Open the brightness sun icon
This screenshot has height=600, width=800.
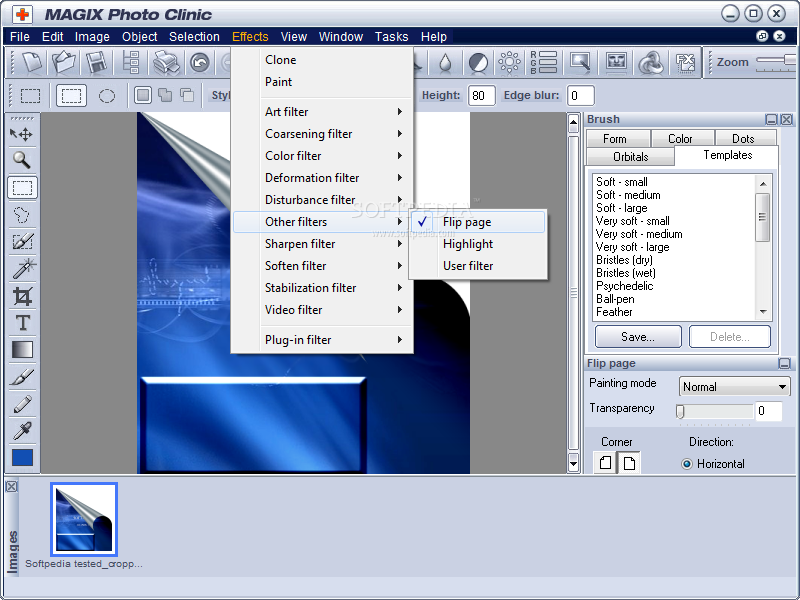(x=509, y=63)
